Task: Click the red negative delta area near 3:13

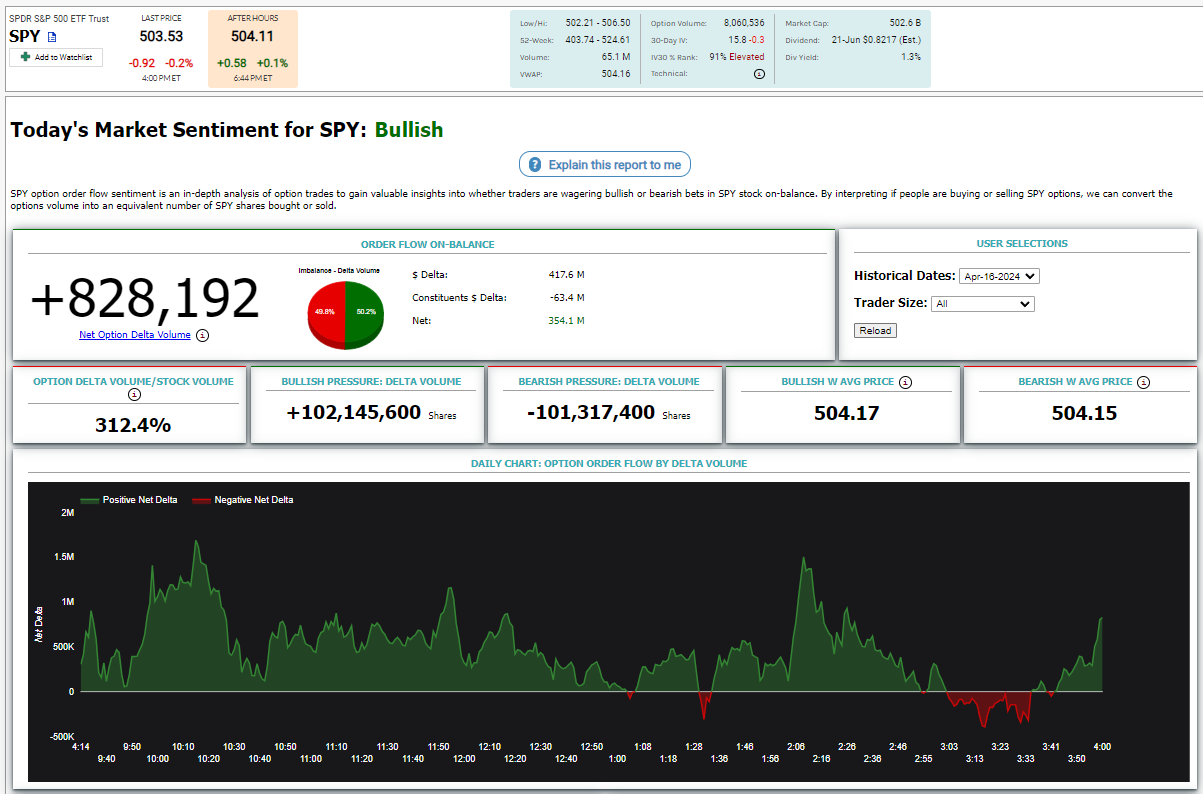Action: click(x=985, y=708)
